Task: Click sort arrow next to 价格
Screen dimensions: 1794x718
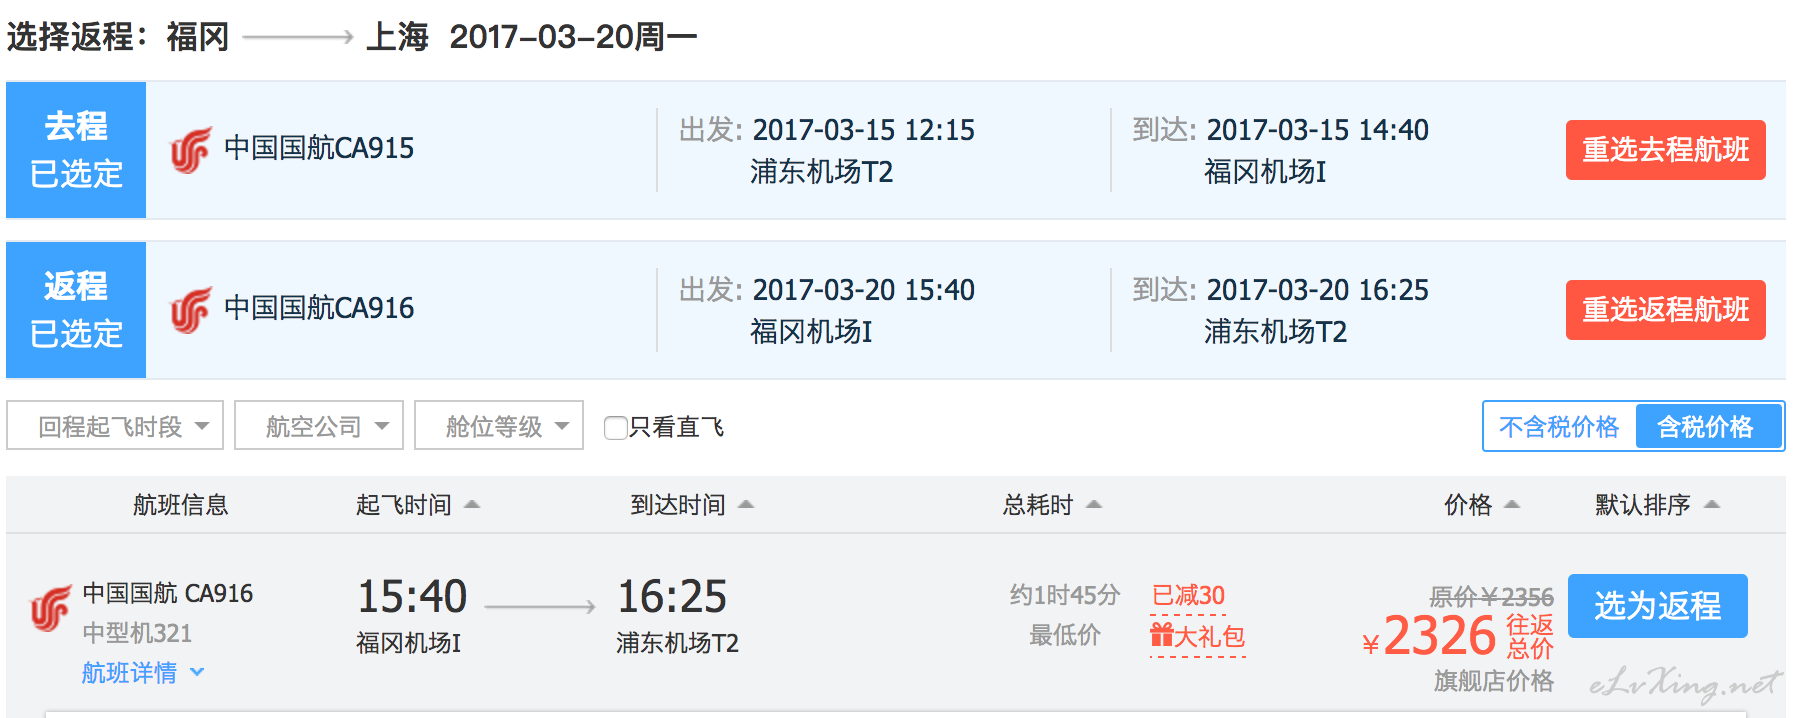Action: click(1512, 505)
